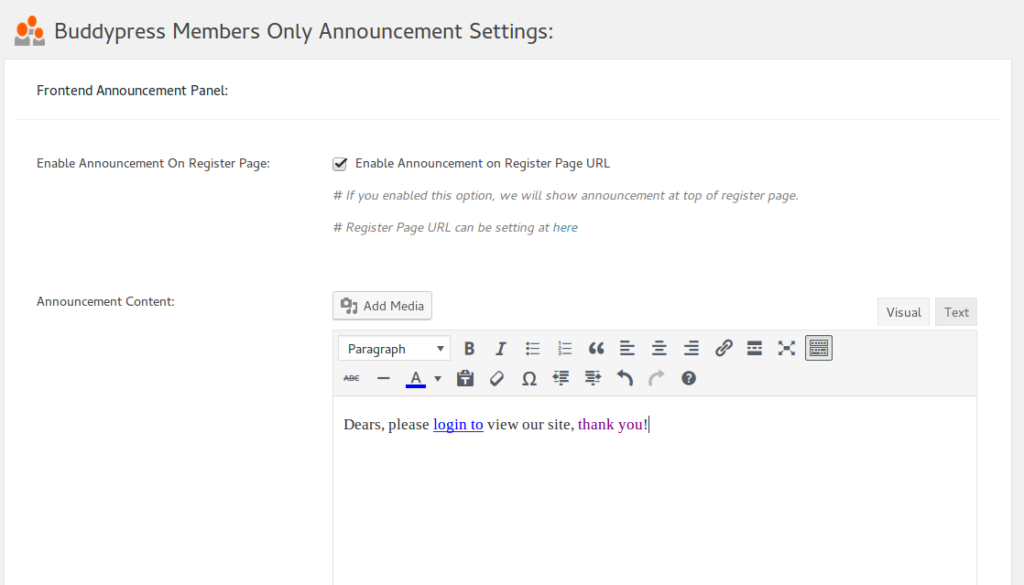Click the insert/edit link icon
The height and width of the screenshot is (585, 1024).
(723, 348)
